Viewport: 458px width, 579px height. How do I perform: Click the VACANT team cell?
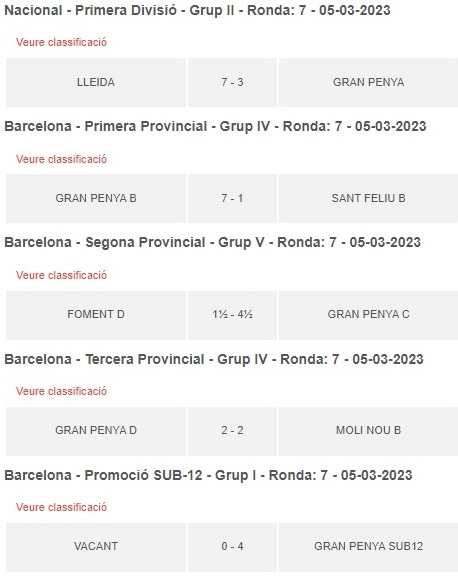tap(96, 547)
